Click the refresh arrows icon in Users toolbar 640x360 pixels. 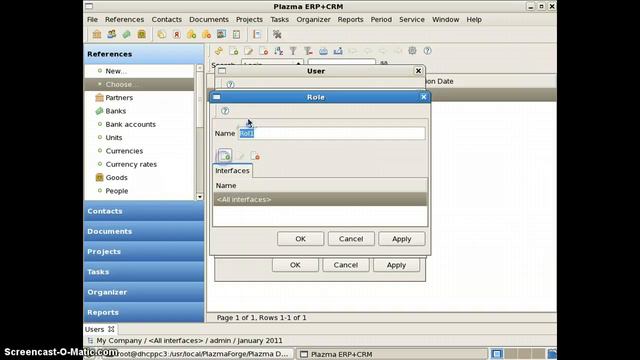tap(219, 51)
